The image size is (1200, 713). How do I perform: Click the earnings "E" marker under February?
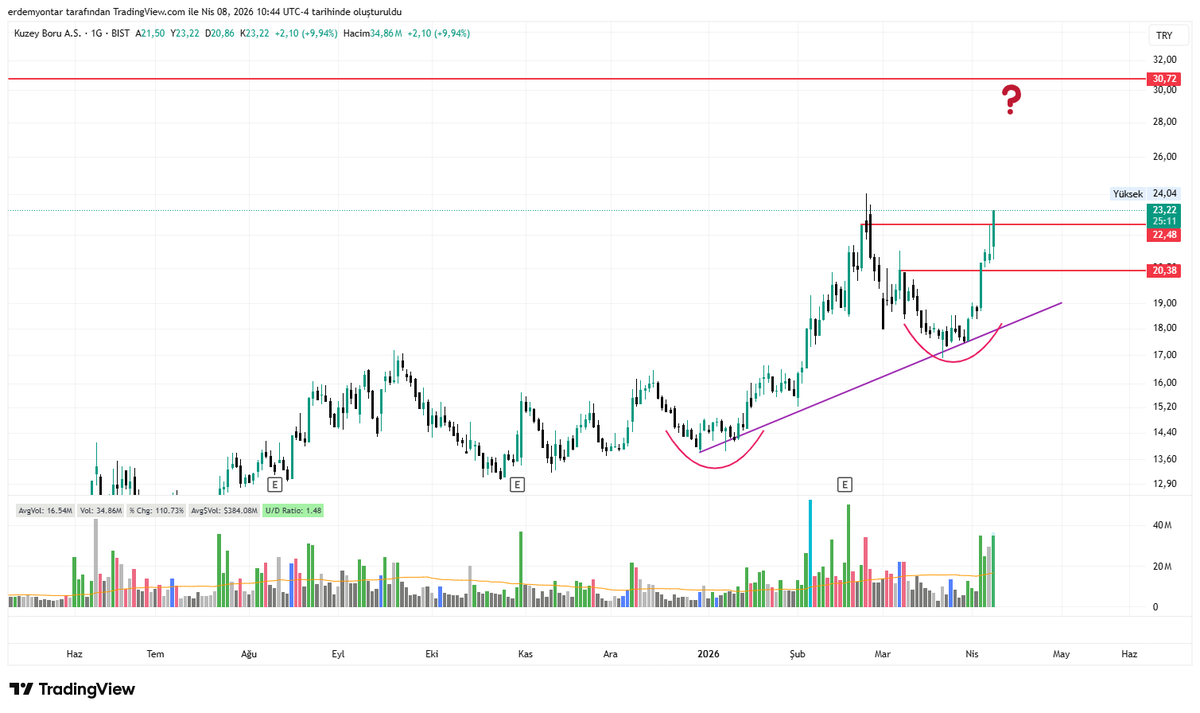[x=845, y=483]
